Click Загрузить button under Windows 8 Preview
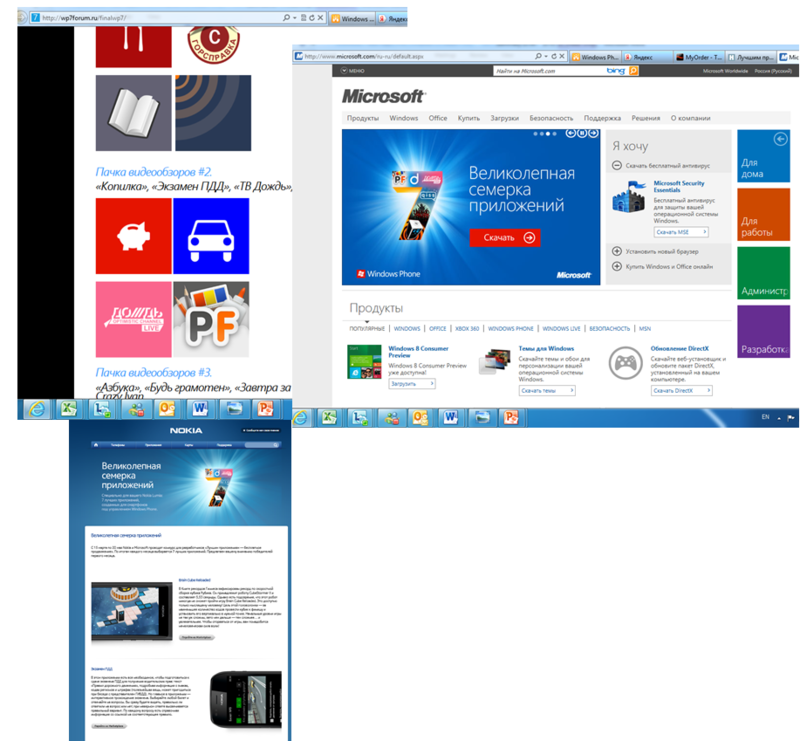Screen dimensions: 800x741 412,384
